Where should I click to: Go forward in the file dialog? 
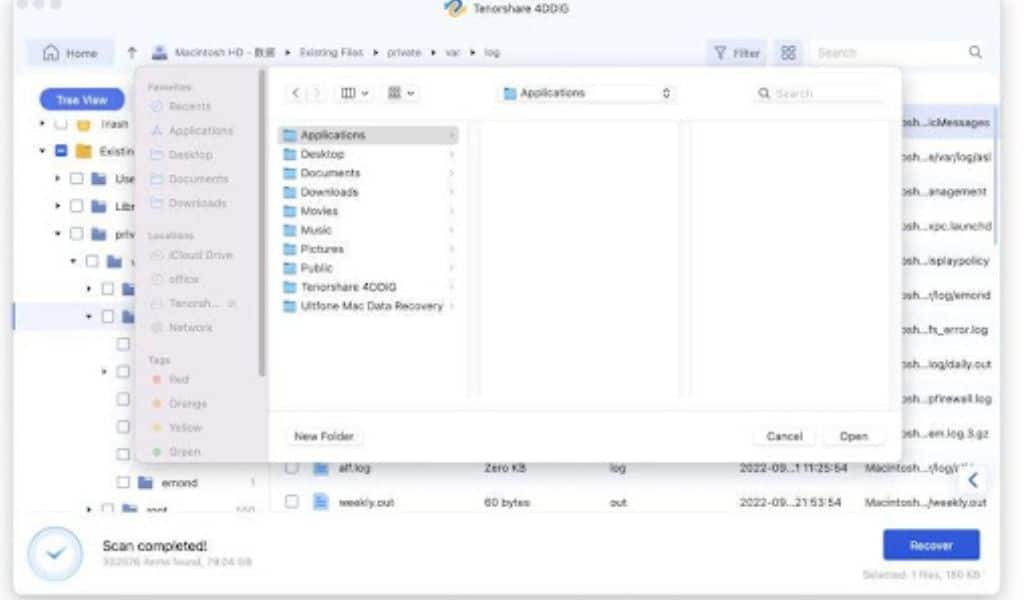(x=317, y=93)
